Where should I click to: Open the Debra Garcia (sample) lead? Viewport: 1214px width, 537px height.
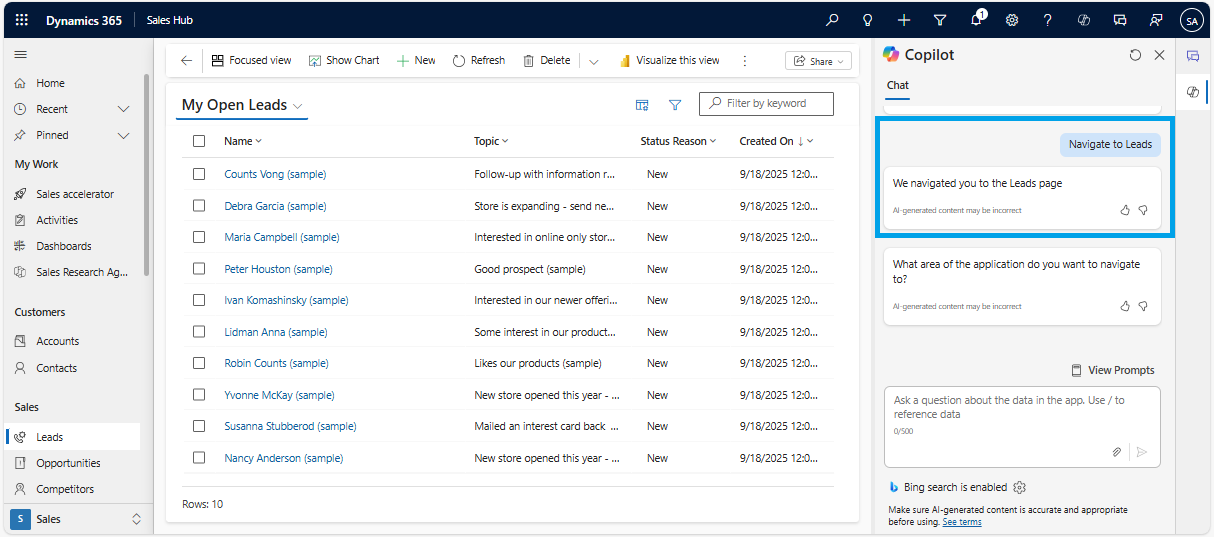[275, 206]
